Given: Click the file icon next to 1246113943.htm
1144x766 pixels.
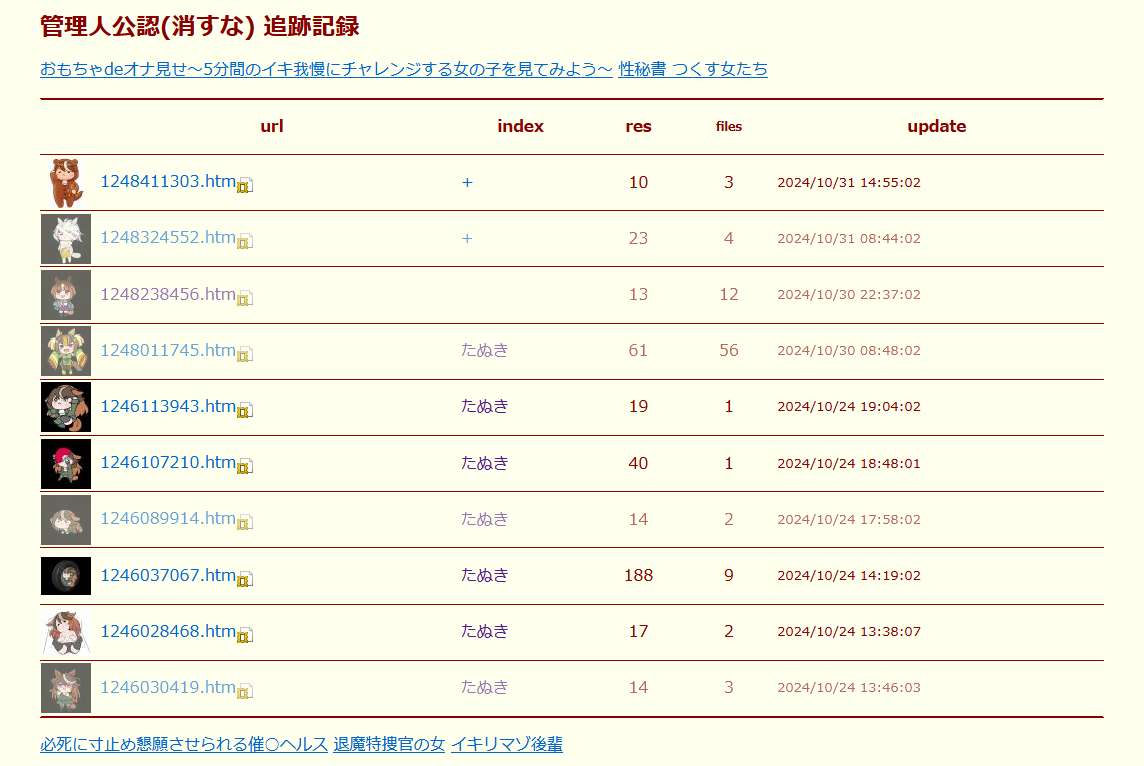Looking at the screenshot, I should tap(245, 409).
